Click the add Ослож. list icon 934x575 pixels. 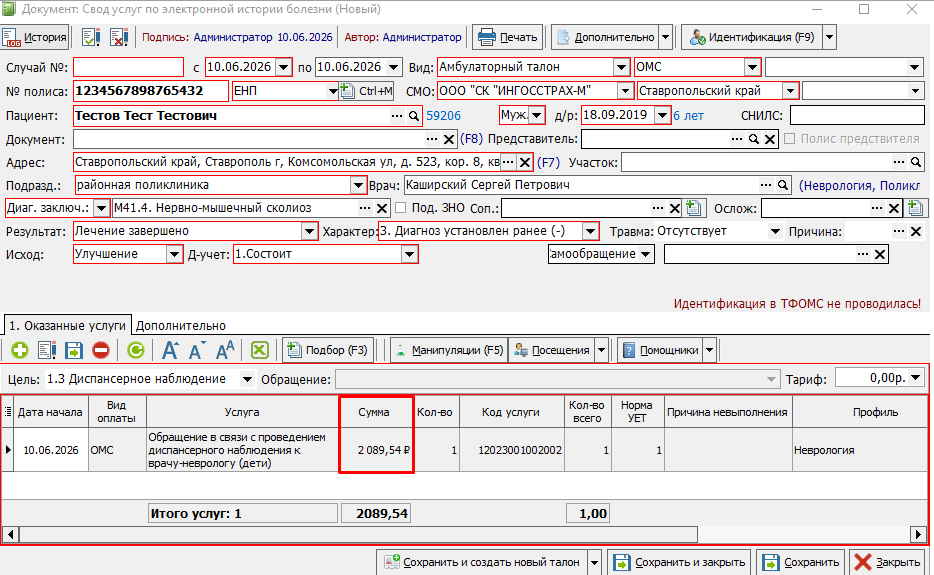916,208
